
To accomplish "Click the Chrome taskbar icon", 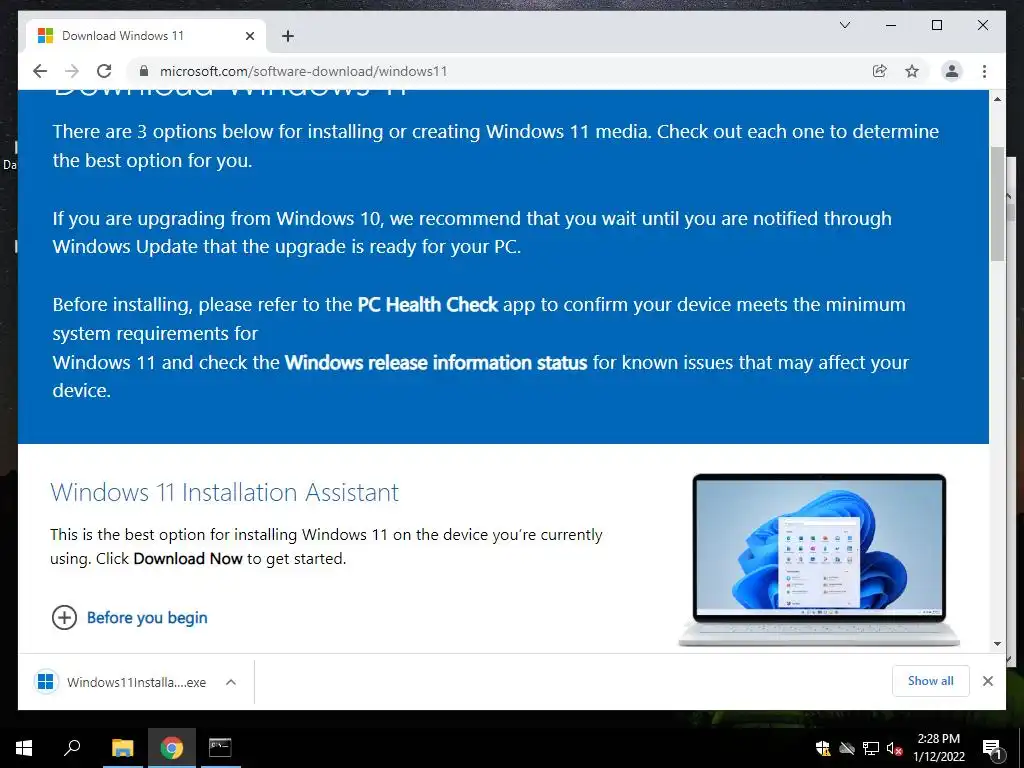I will (172, 748).
